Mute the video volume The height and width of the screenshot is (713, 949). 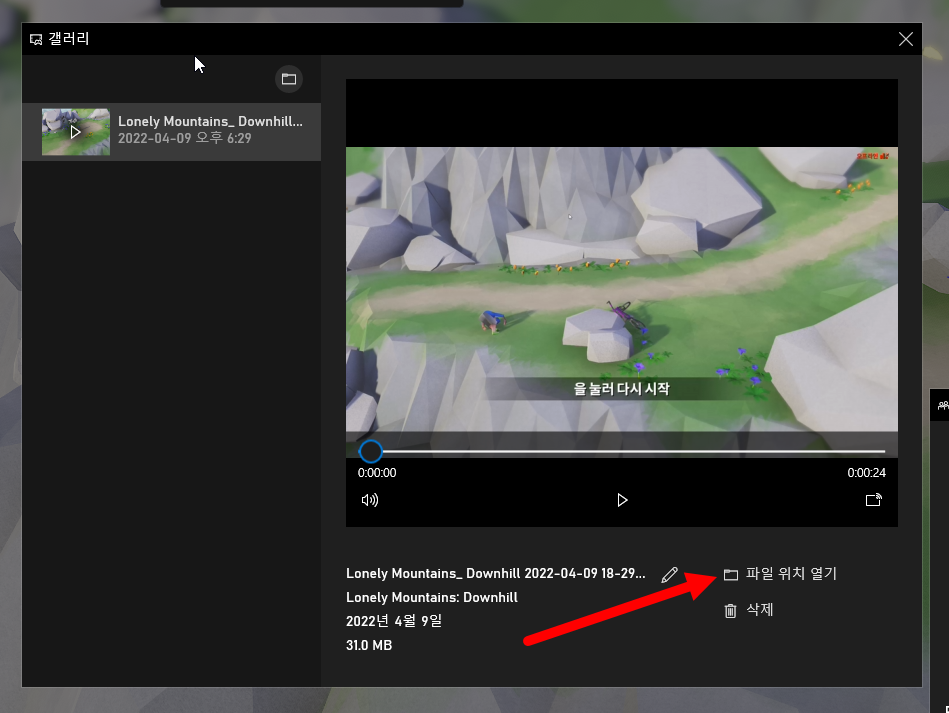pos(370,500)
